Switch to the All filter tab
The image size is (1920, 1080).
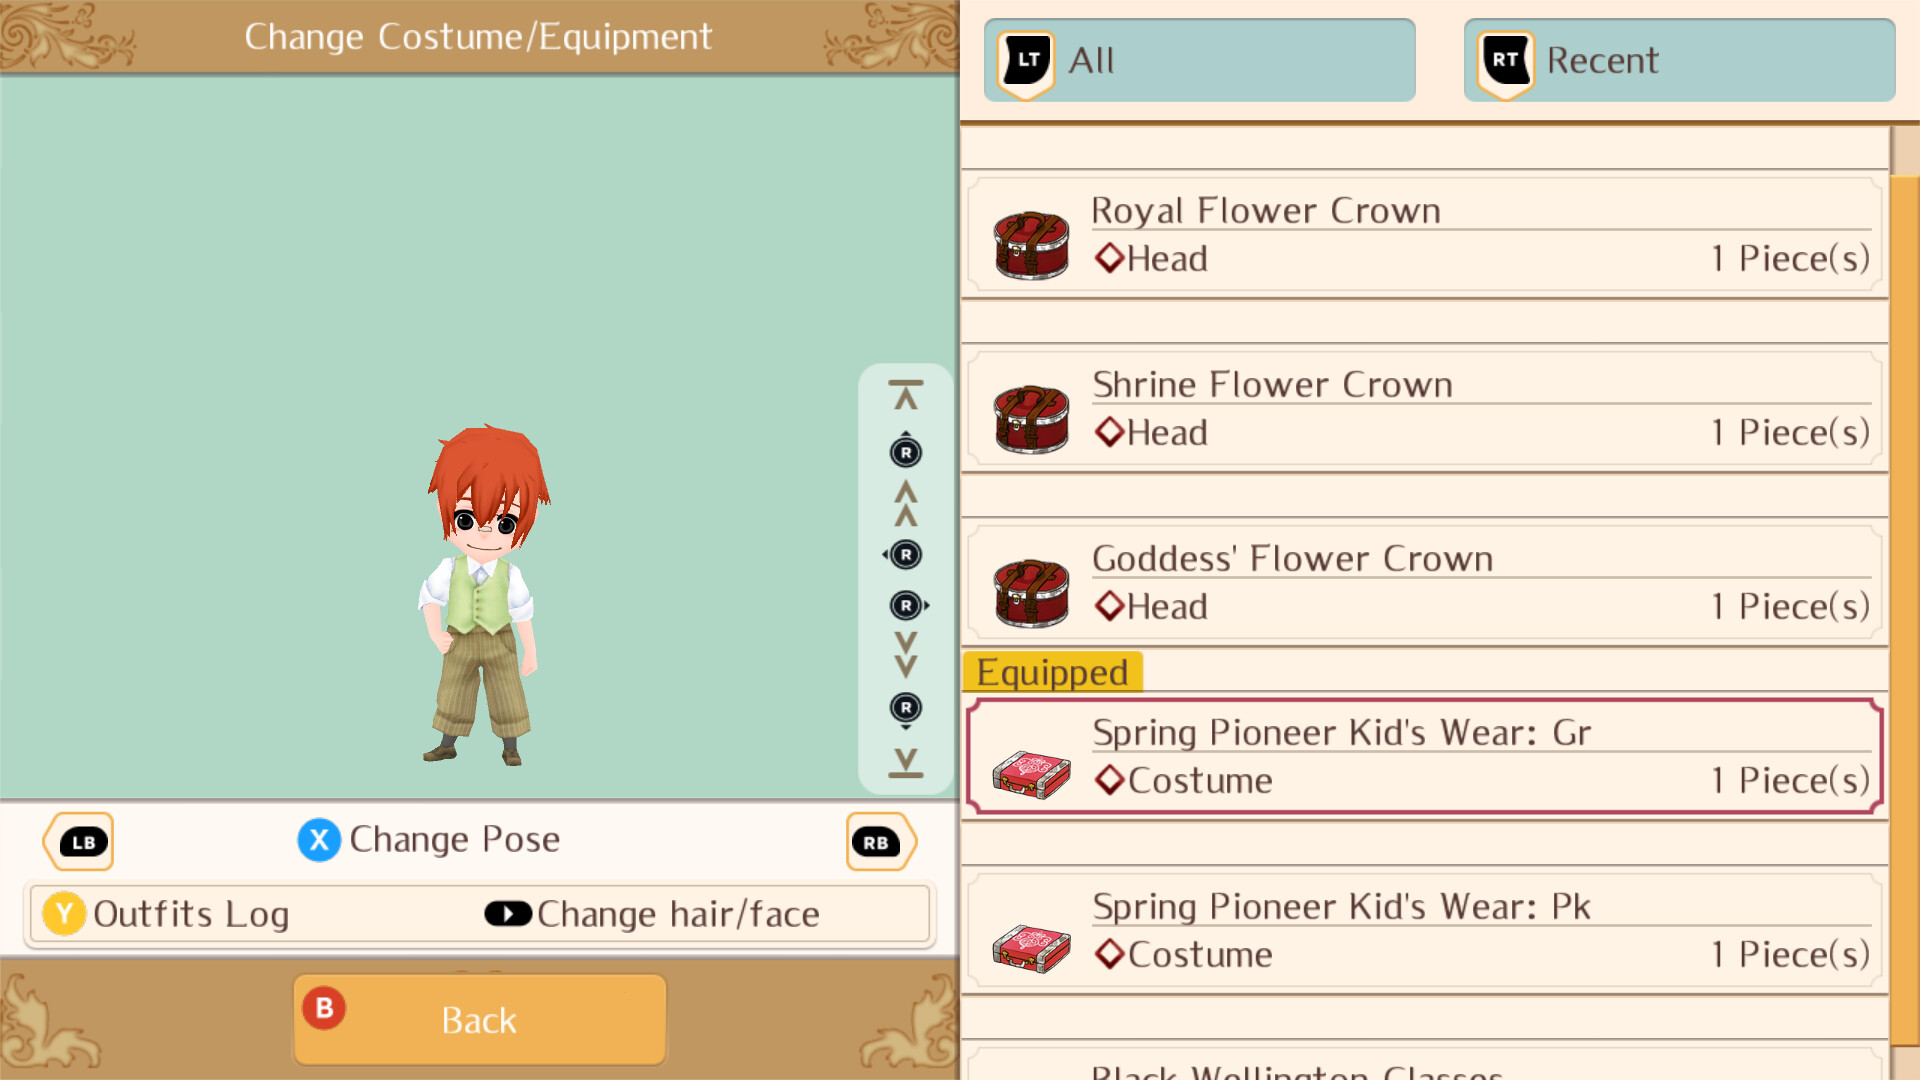pos(1199,60)
